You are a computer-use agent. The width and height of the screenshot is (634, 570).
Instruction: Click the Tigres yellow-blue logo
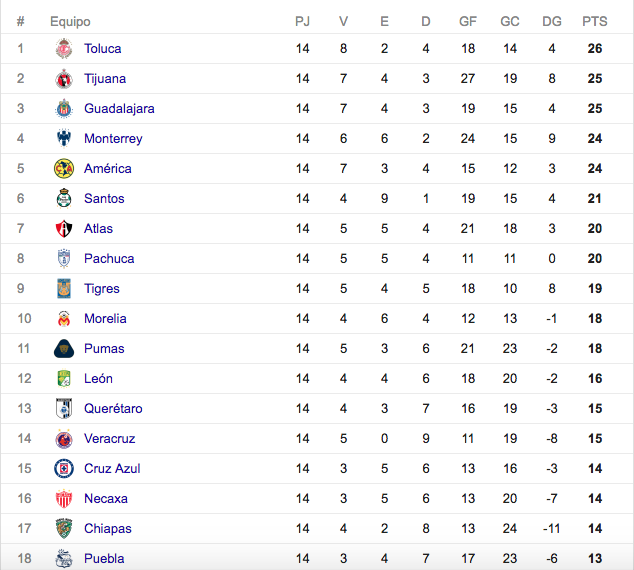(64, 288)
